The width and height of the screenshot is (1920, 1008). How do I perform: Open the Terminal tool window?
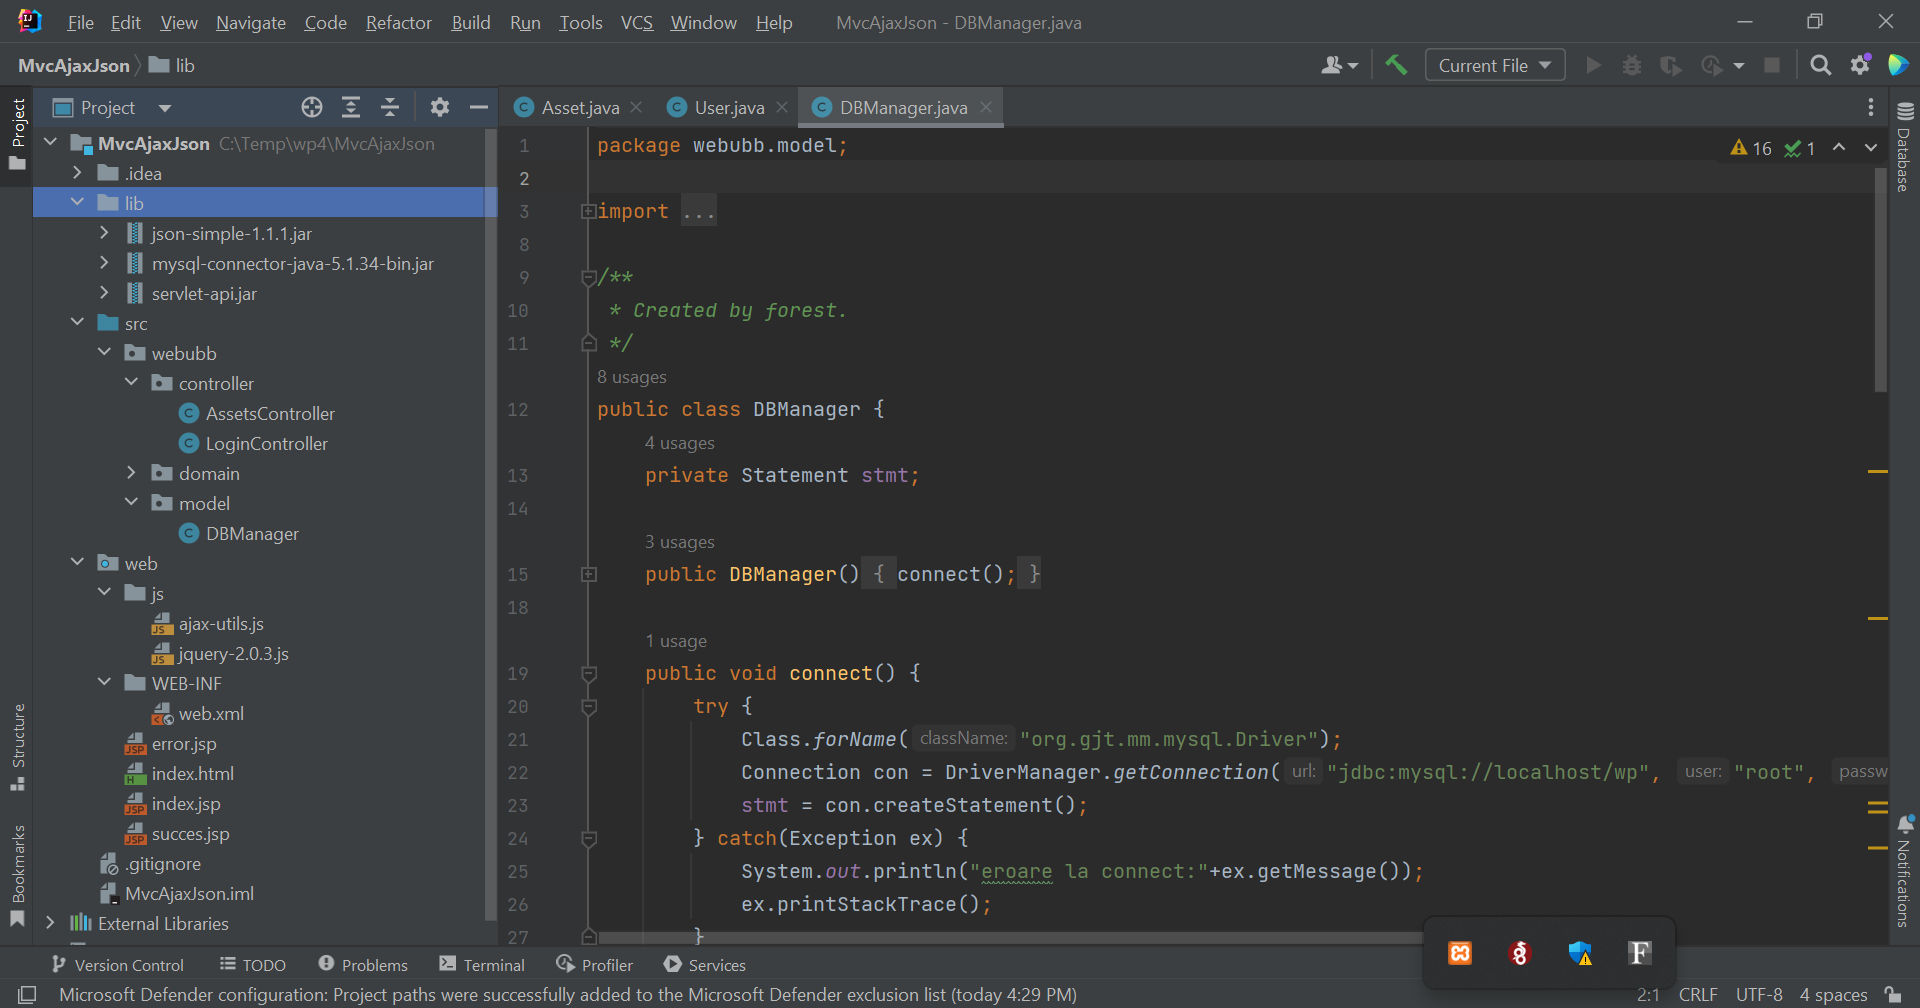pos(482,965)
